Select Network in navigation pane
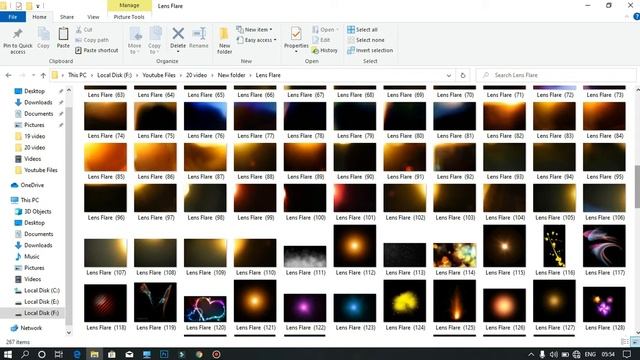Screen dimensions: 640x360 point(31,328)
